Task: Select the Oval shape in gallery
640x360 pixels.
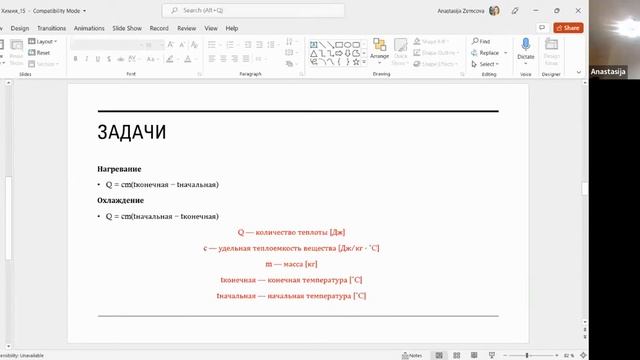Action: tap(347, 44)
